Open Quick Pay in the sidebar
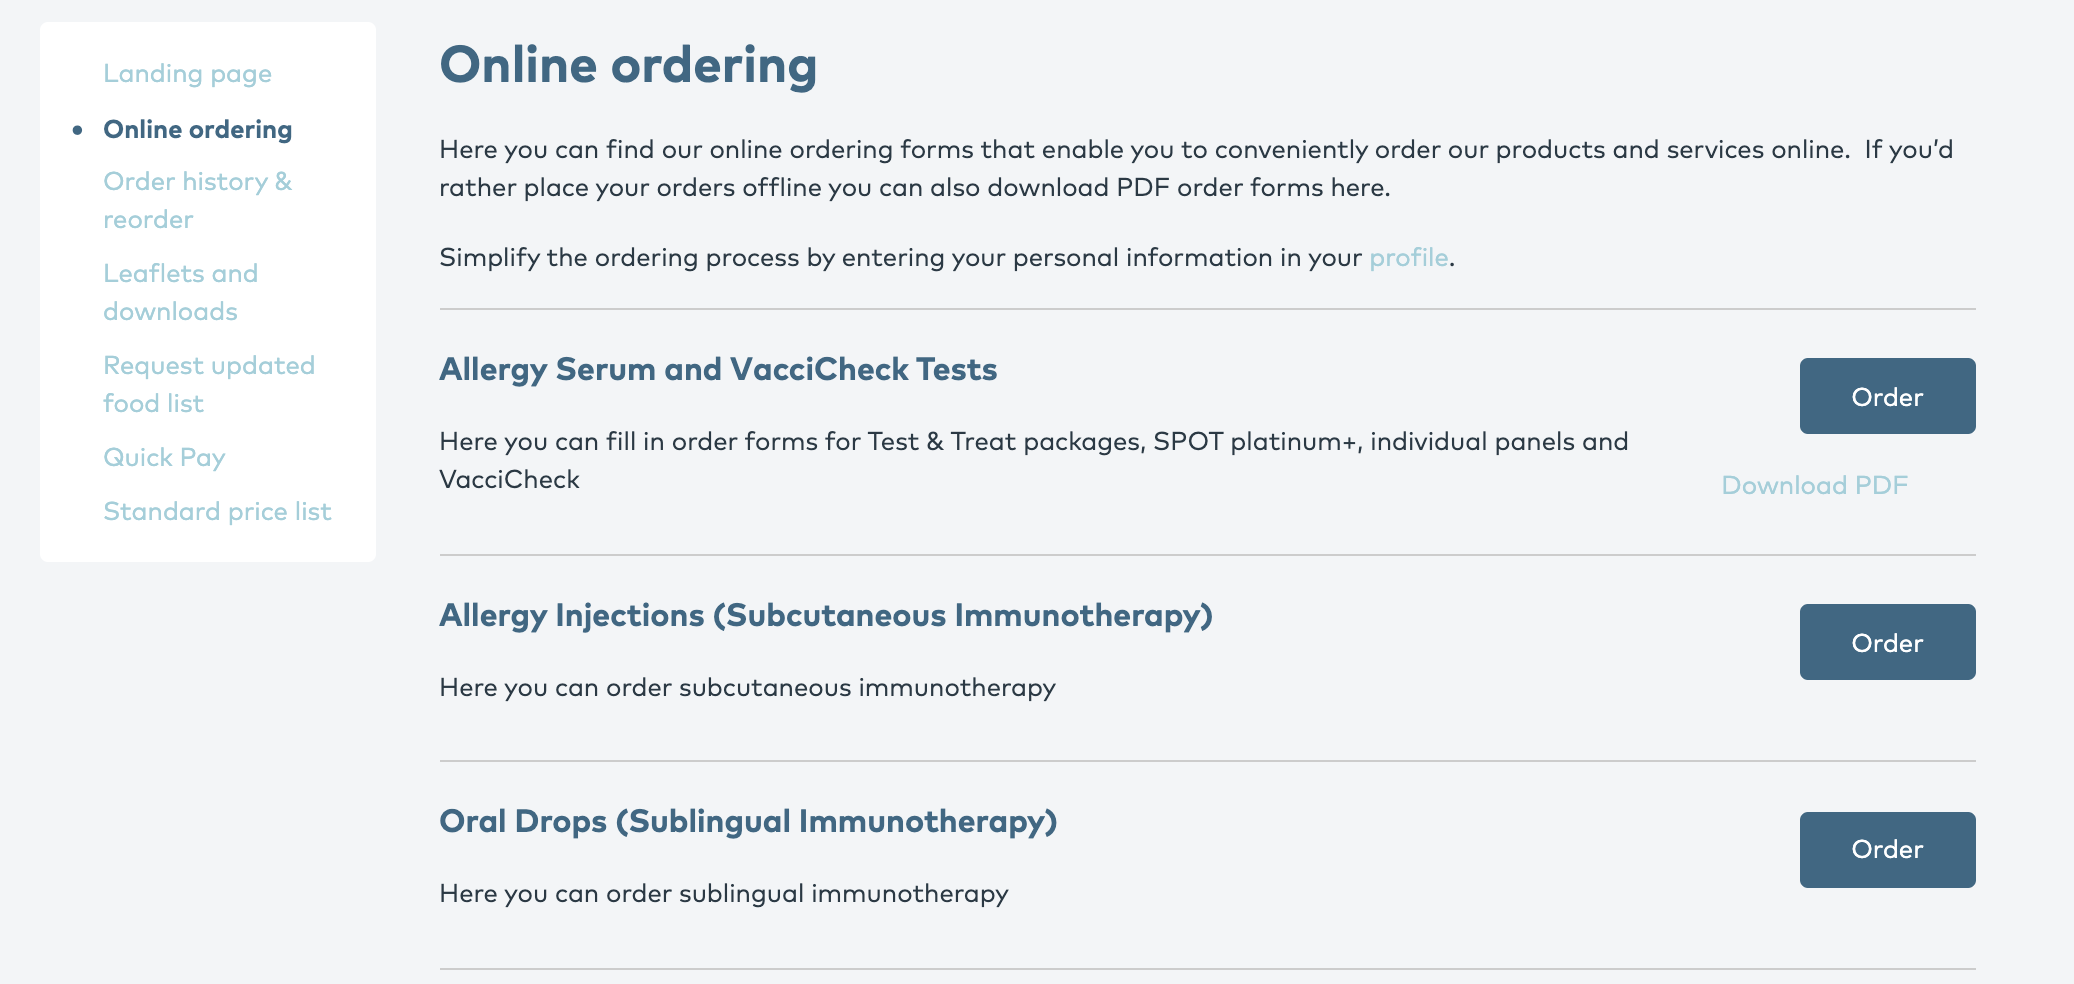 164,458
